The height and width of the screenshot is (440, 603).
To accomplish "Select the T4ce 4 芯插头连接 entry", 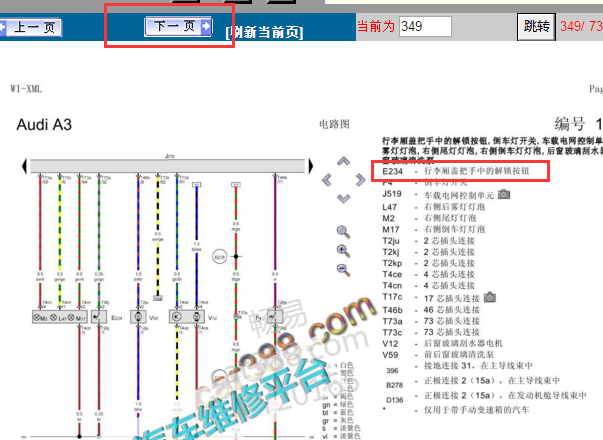I will tap(428, 274).
